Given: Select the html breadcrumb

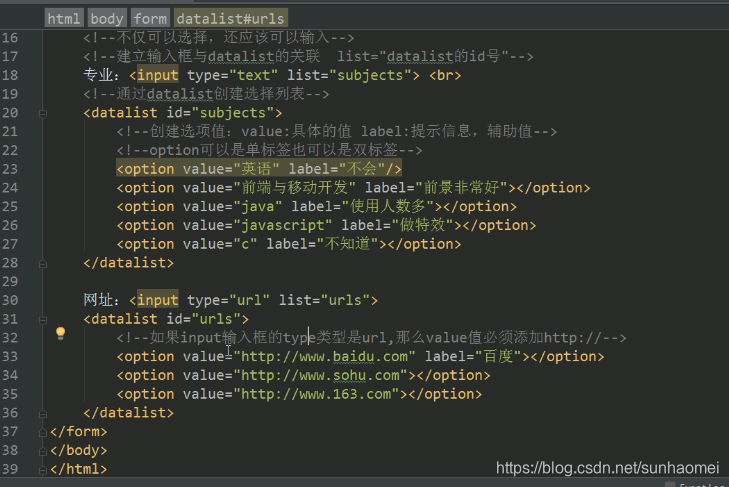Looking at the screenshot, I should (x=64, y=19).
